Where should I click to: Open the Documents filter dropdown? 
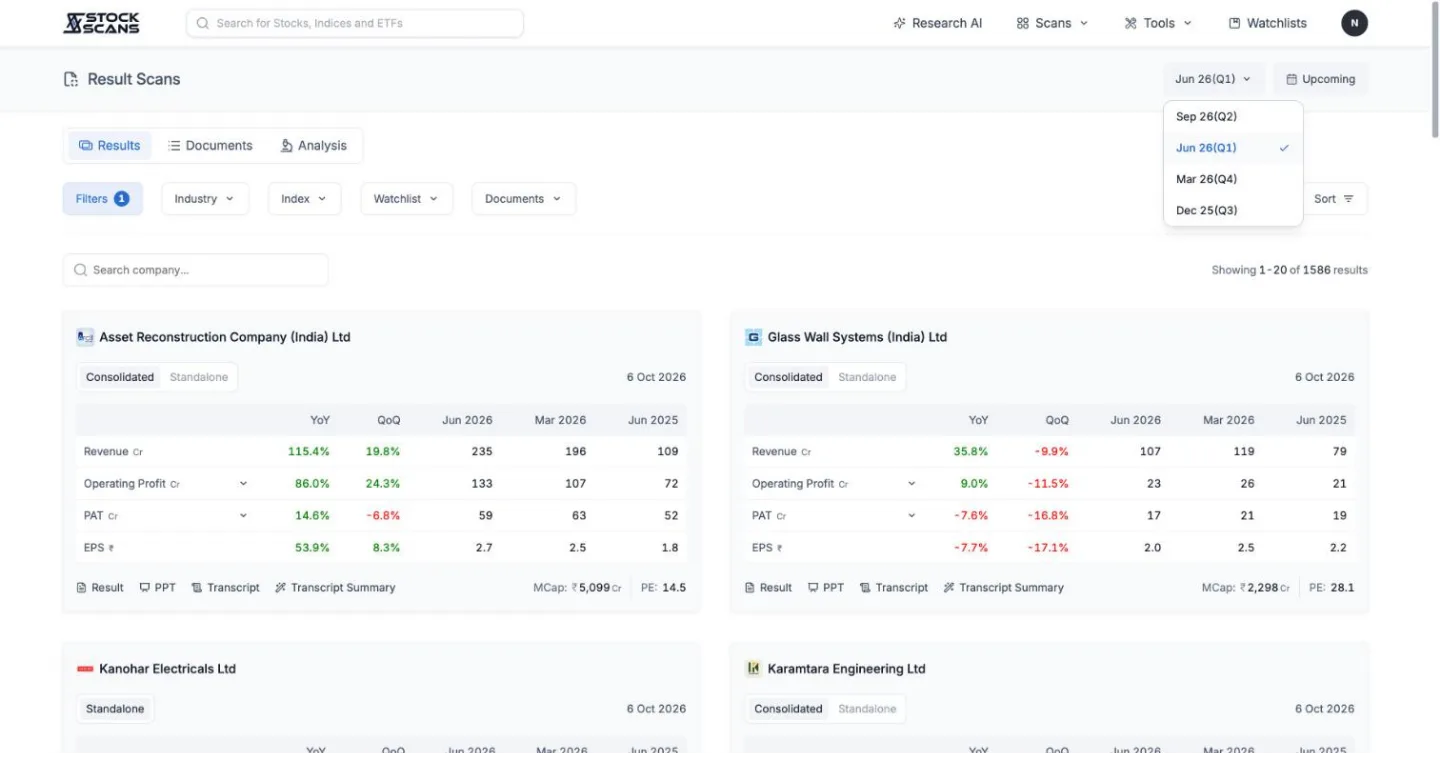click(523, 199)
